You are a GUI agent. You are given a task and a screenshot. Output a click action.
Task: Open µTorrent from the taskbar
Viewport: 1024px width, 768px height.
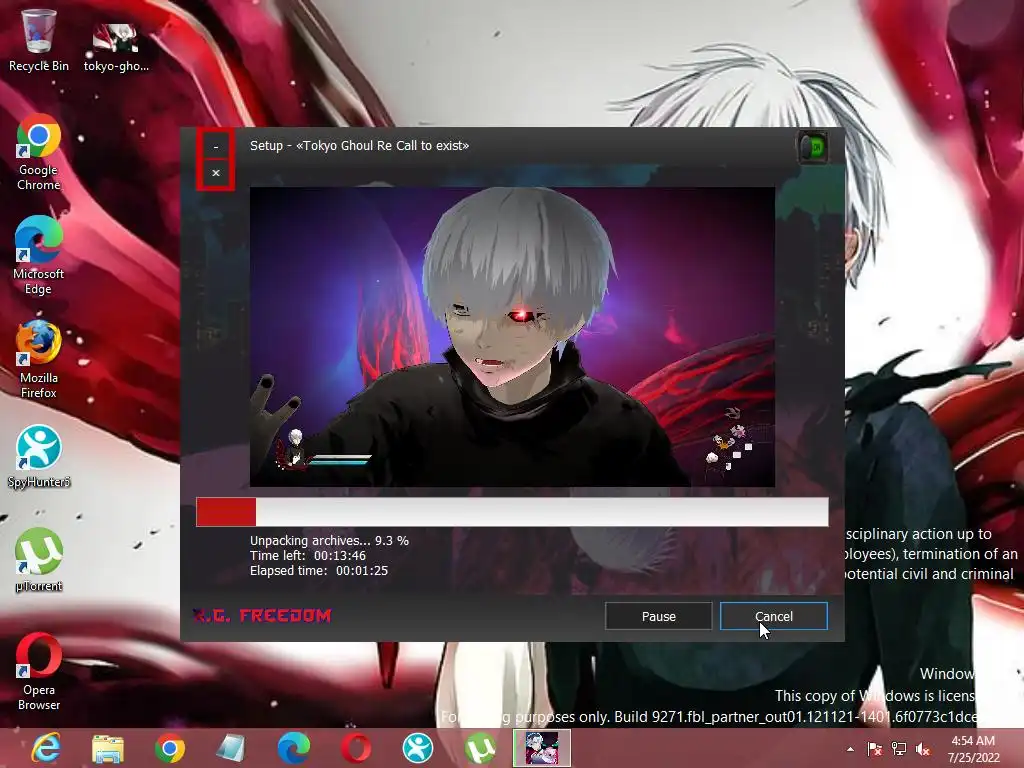480,748
